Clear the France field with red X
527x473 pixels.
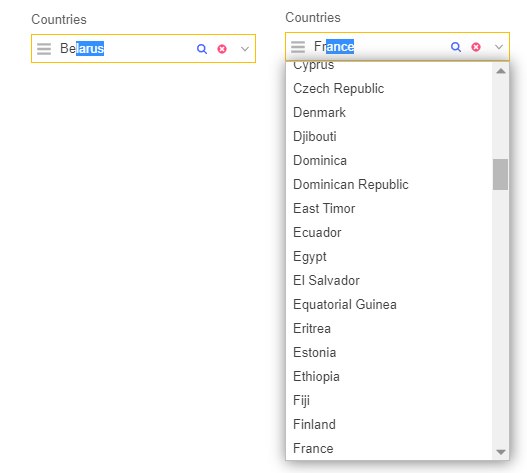[476, 47]
